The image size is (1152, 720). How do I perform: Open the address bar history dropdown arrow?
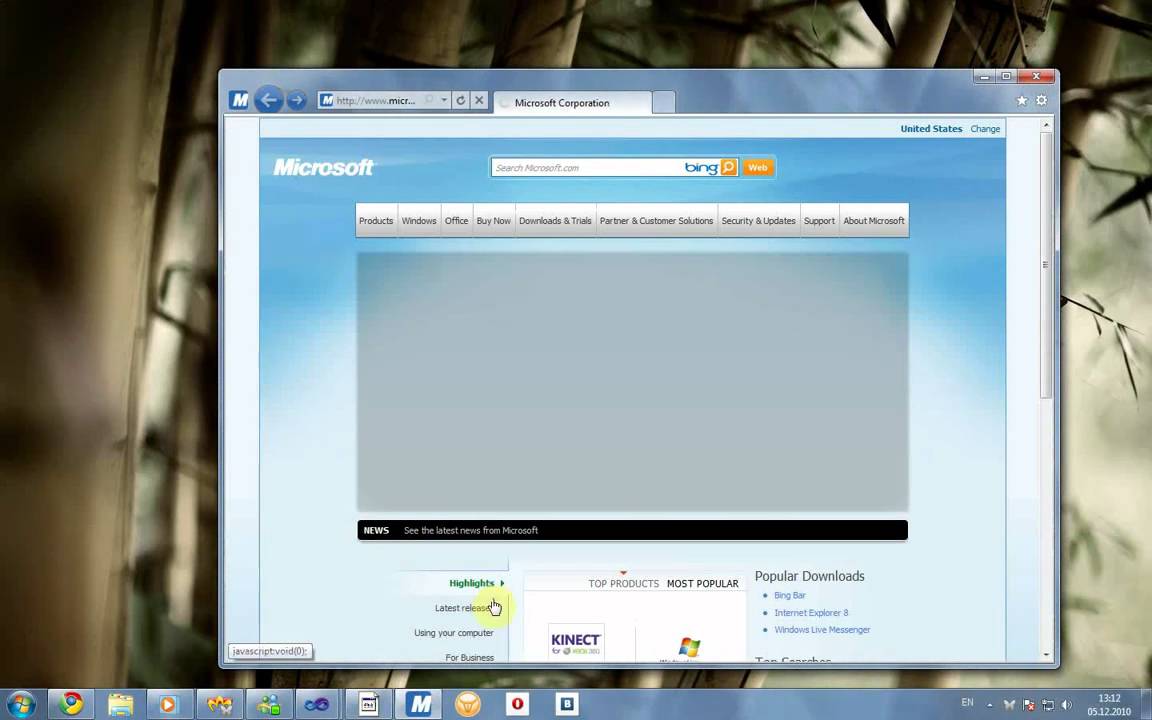pos(444,100)
